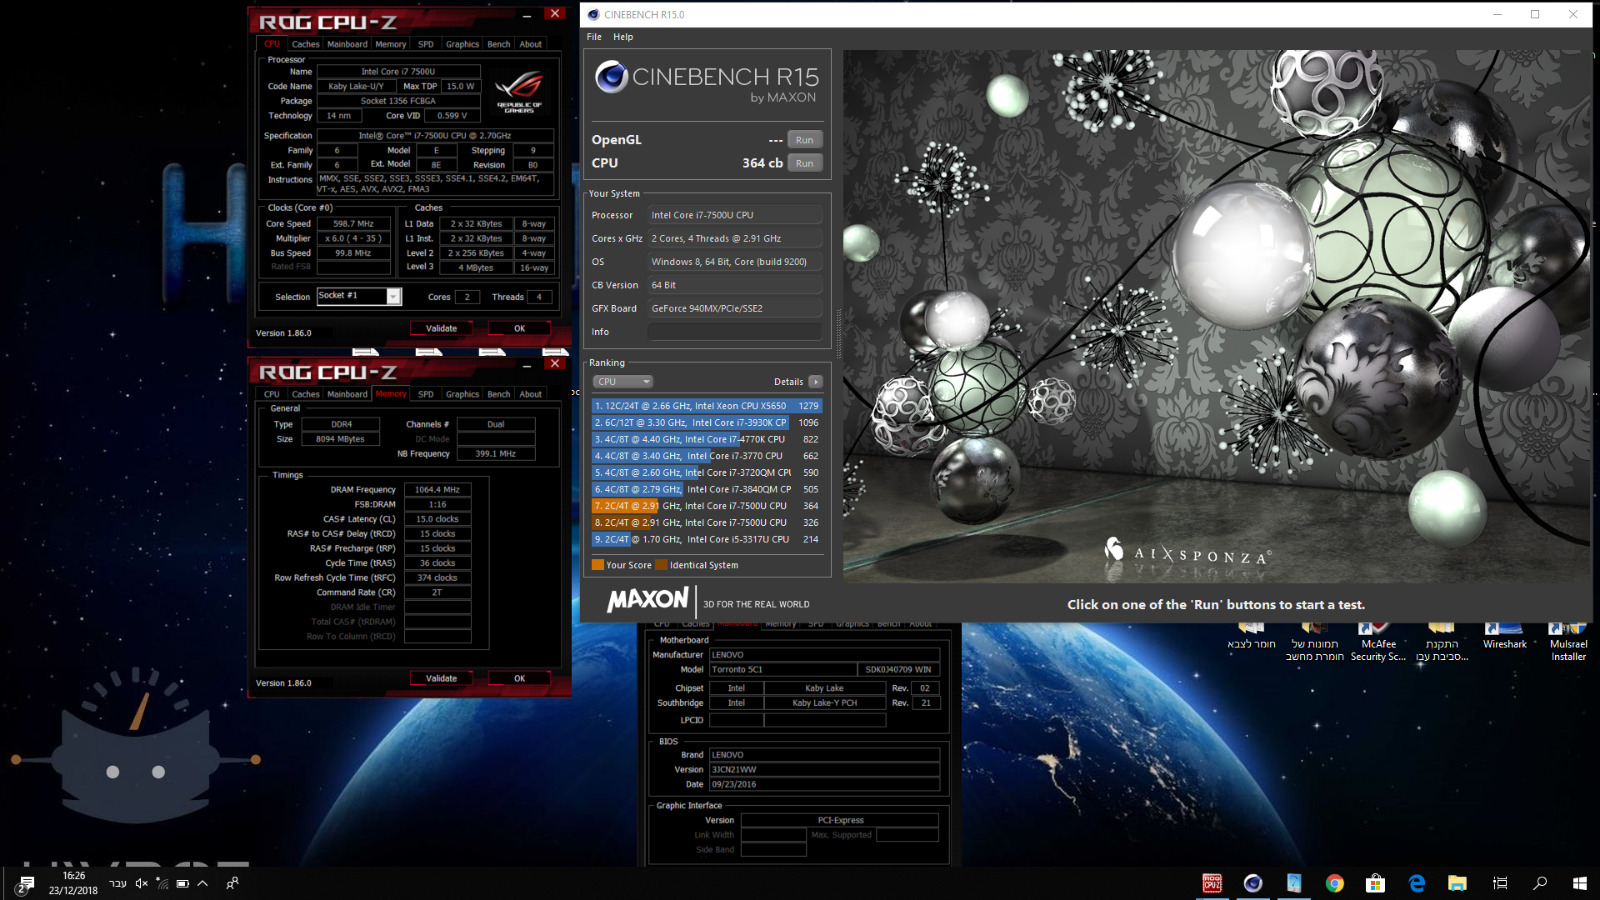1600x900 pixels.
Task: Select ranking row 4 Core i7-3770
Action: click(707, 456)
